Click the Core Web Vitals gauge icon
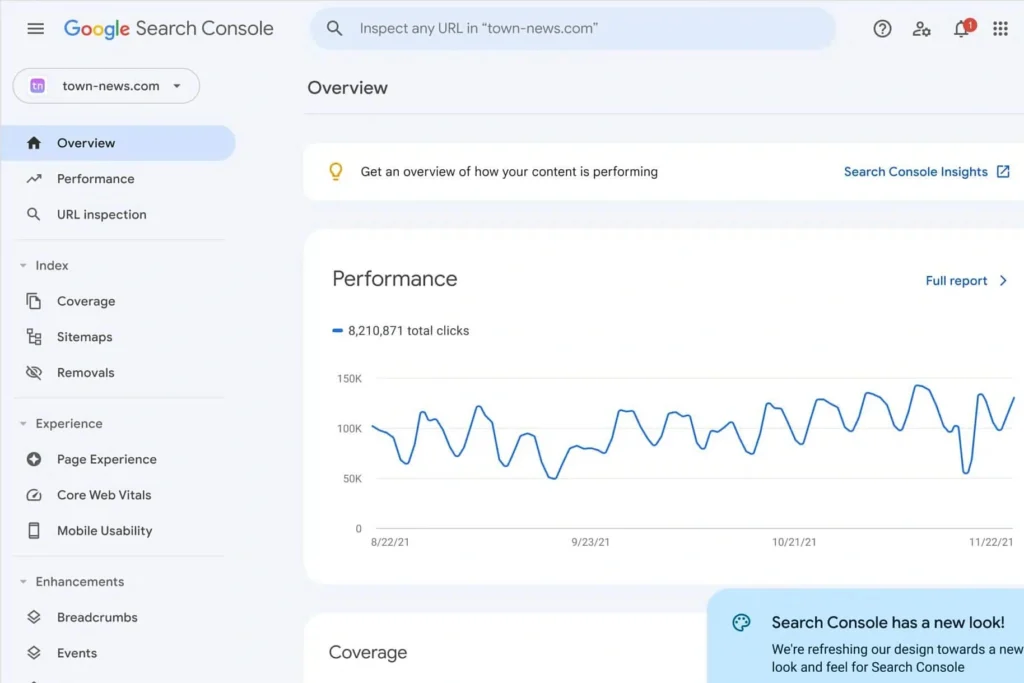The image size is (1024, 683). click(34, 495)
